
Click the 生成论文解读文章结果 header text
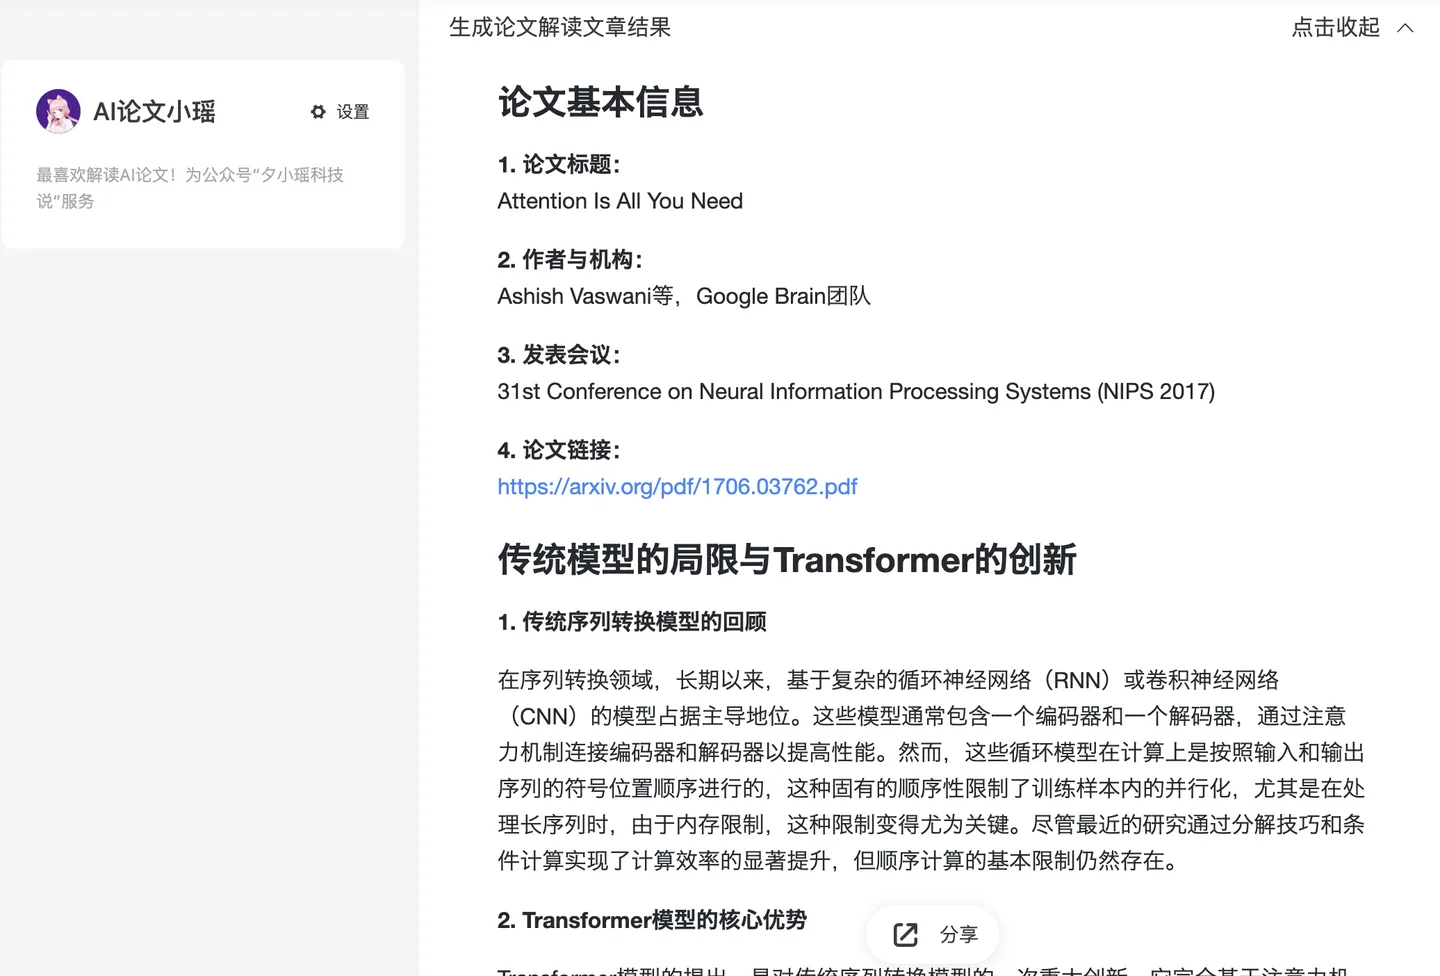(560, 28)
